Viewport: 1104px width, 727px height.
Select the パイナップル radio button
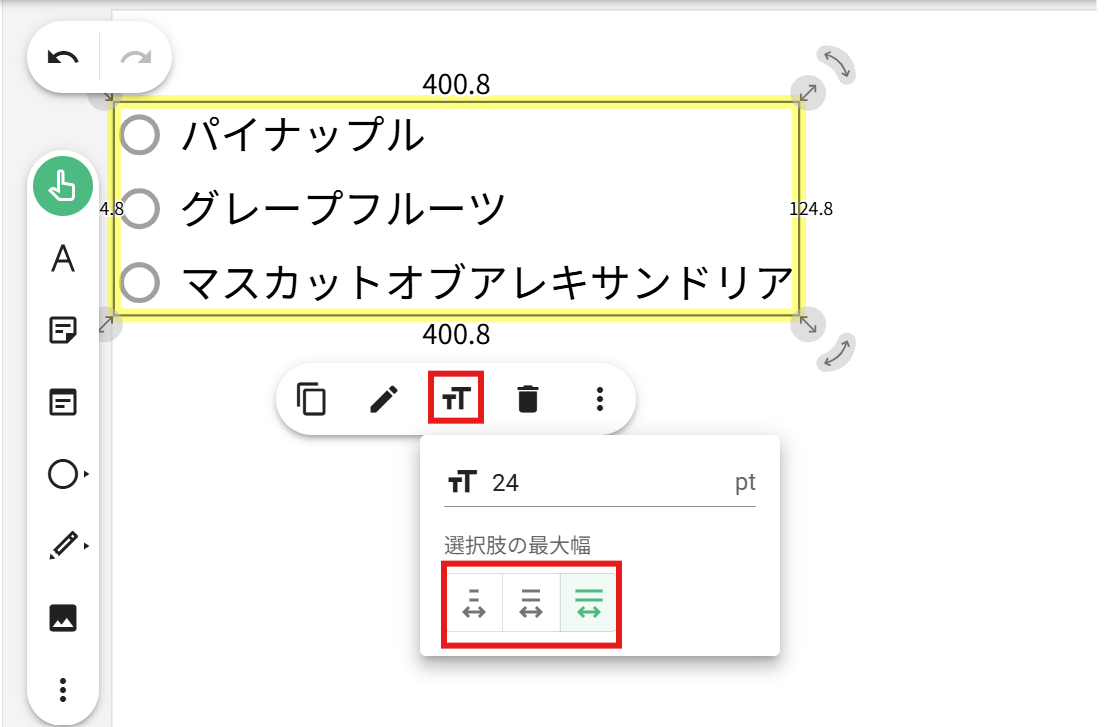tap(140, 135)
